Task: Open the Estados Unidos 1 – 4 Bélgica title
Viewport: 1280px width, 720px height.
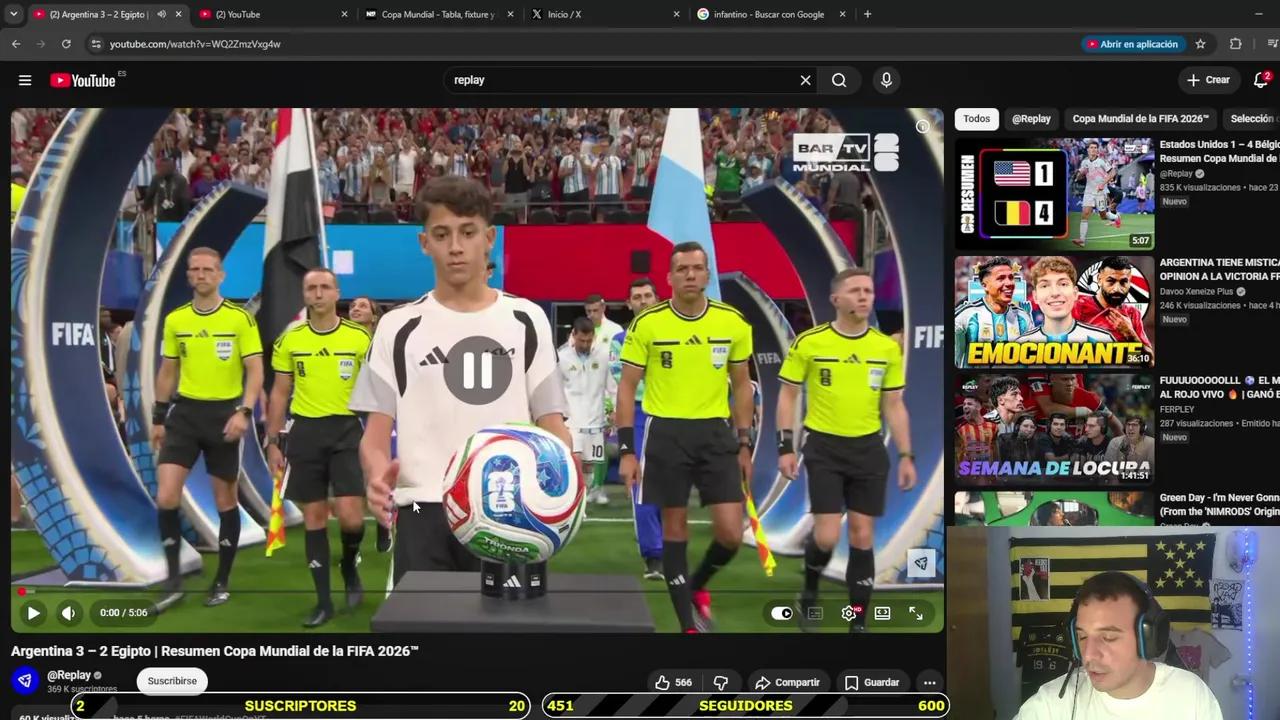Action: [1219, 151]
